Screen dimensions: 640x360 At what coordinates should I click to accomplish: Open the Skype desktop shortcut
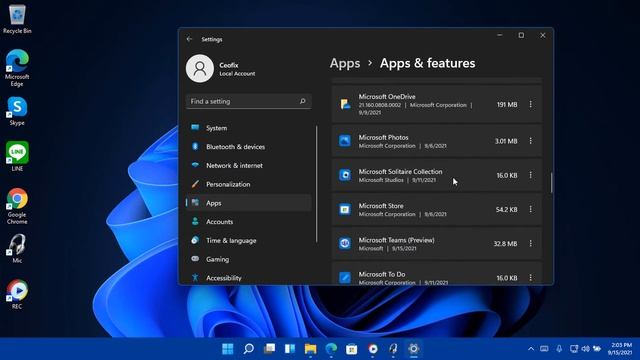[x=17, y=111]
